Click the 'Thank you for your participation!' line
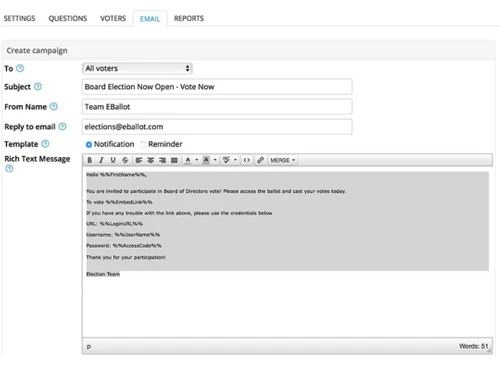Screen dimensions: 500x375 [x=126, y=257]
